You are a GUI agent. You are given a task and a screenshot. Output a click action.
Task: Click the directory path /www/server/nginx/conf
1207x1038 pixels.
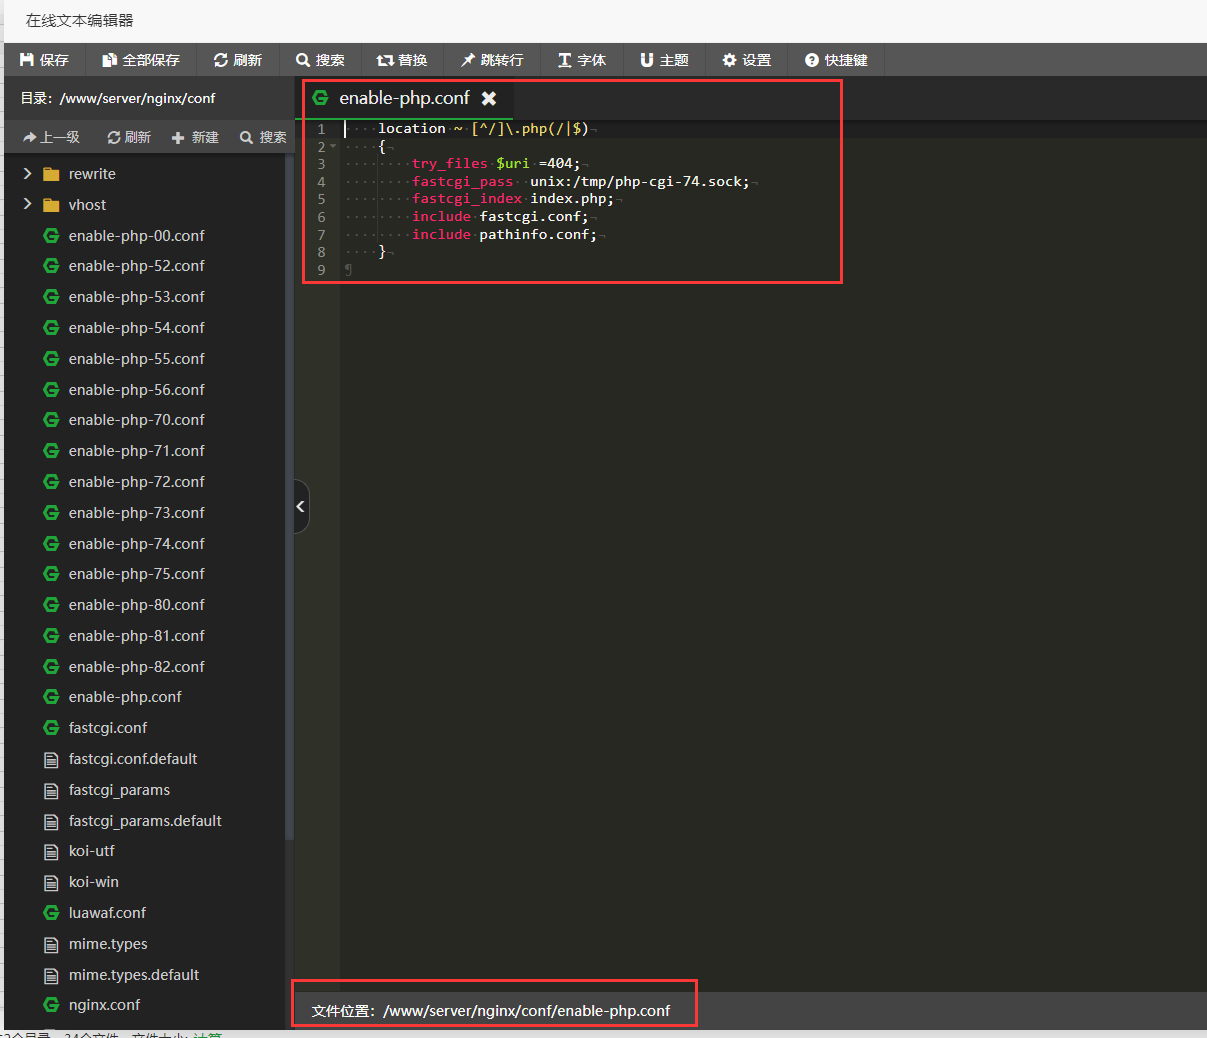138,98
